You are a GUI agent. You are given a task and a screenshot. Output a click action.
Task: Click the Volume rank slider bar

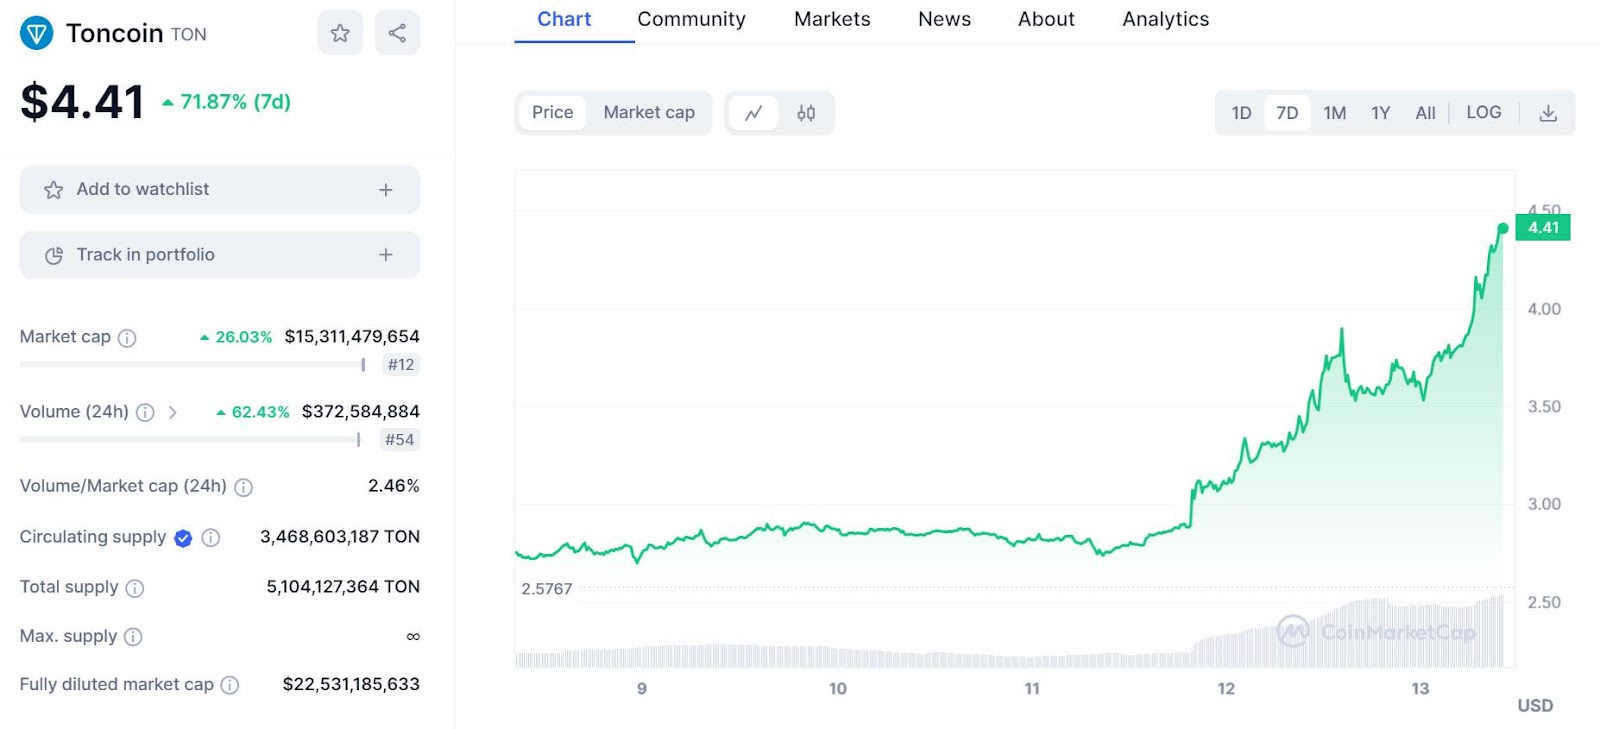(x=190, y=440)
